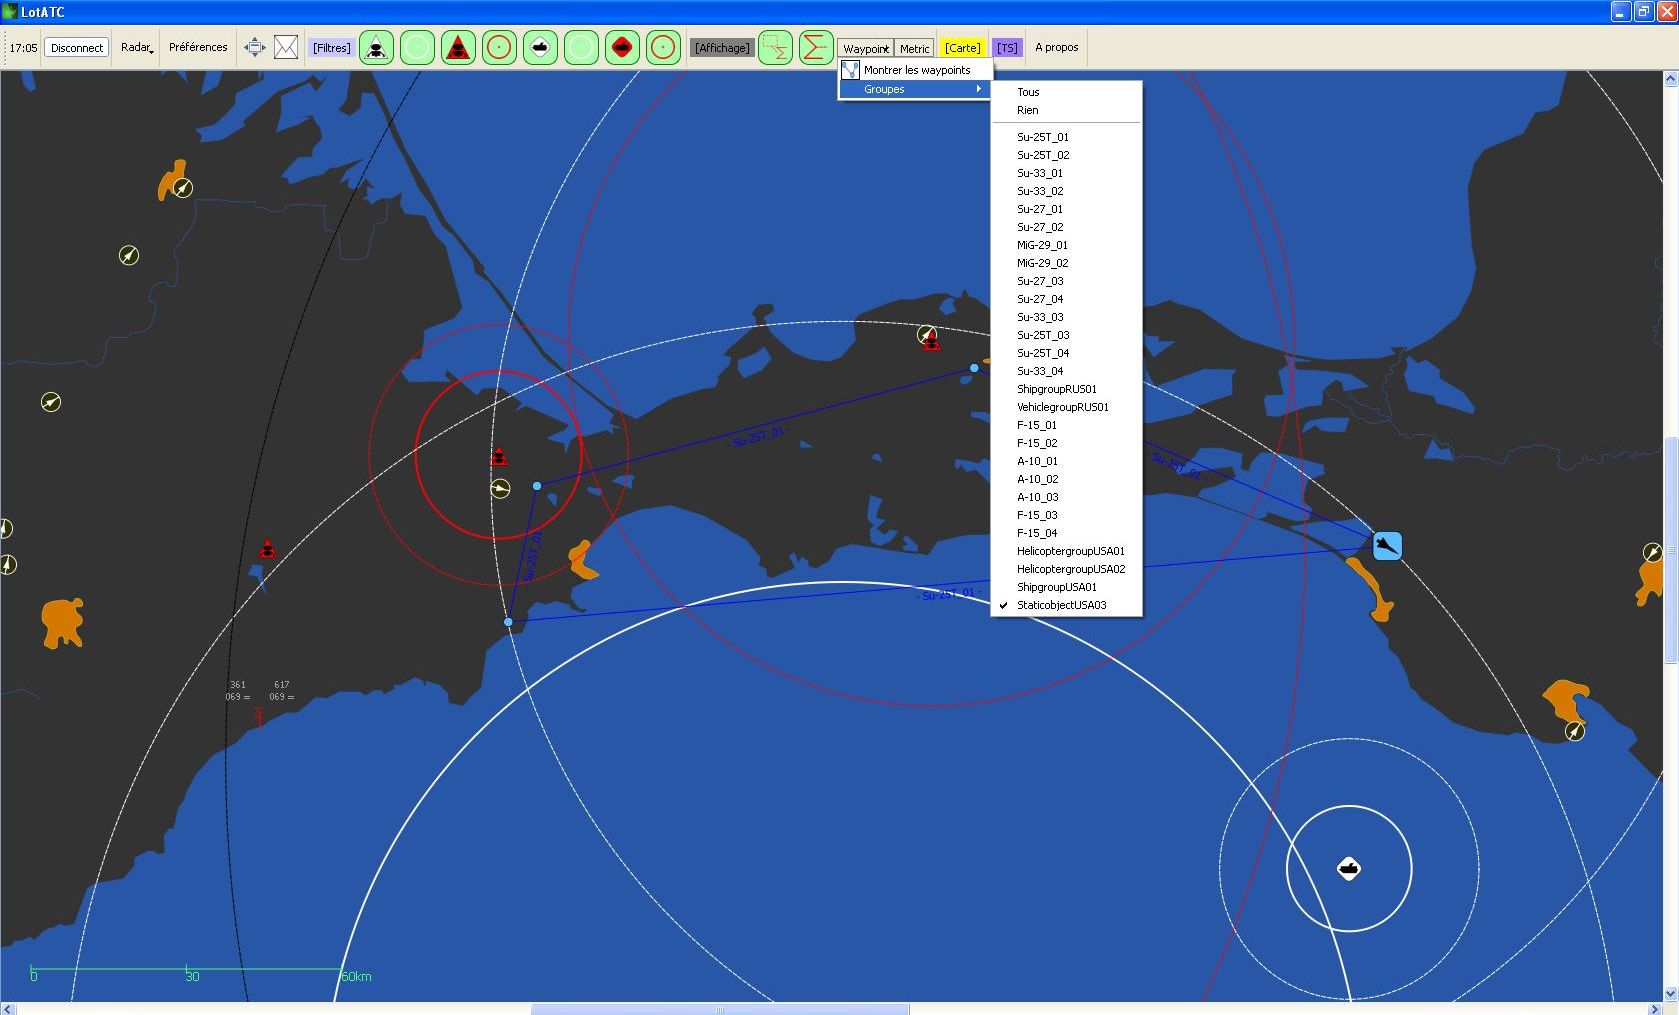Click the envelope message icon

[286, 47]
